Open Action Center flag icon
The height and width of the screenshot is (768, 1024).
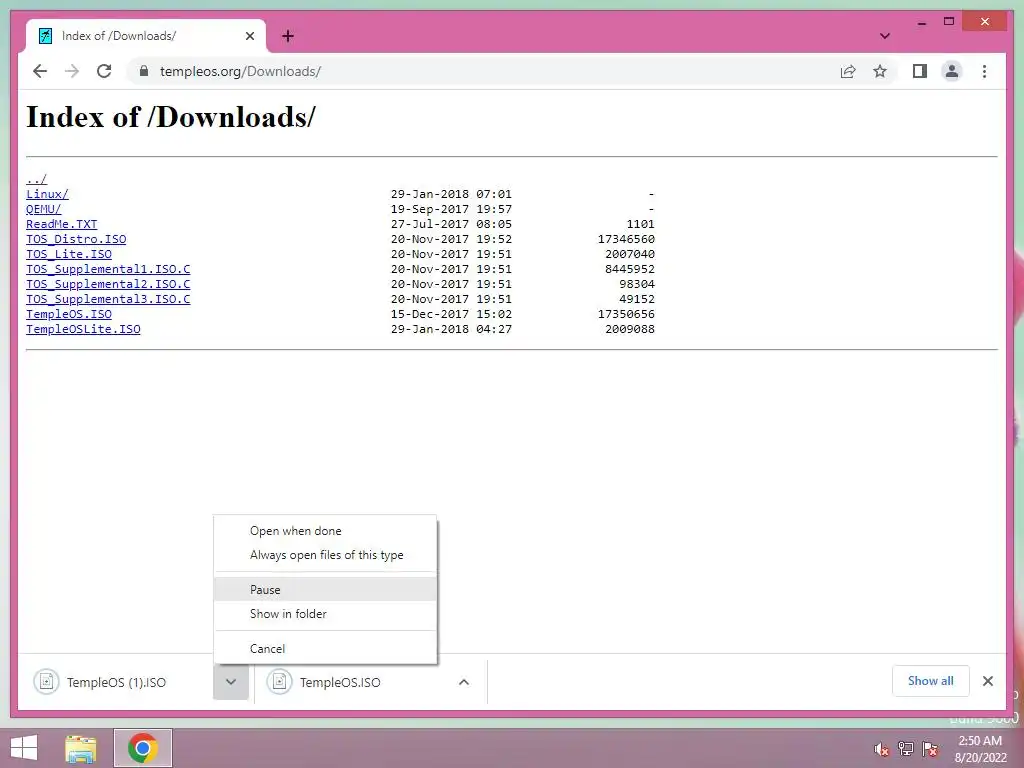(929, 749)
